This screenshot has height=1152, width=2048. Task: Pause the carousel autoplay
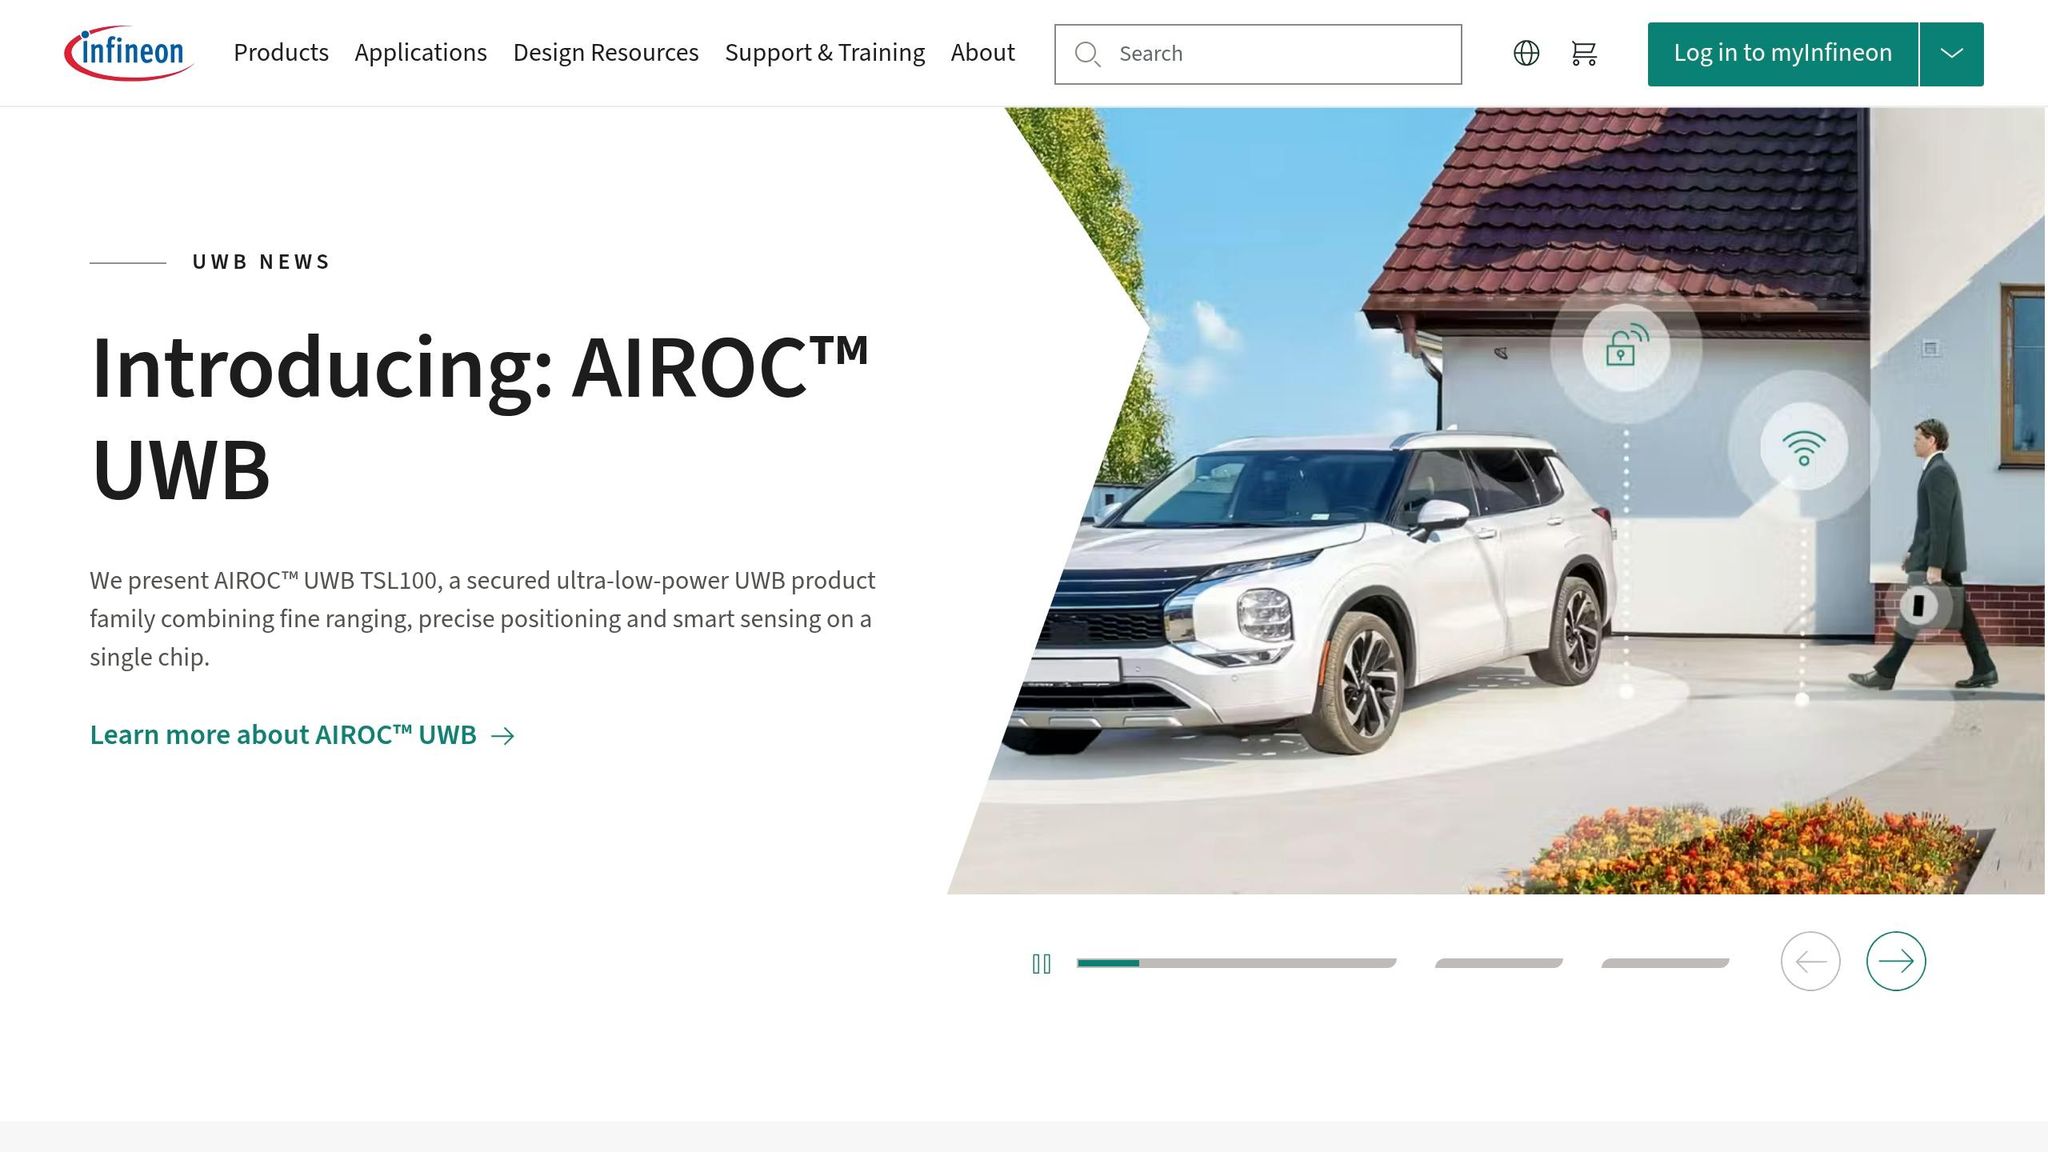(1041, 963)
